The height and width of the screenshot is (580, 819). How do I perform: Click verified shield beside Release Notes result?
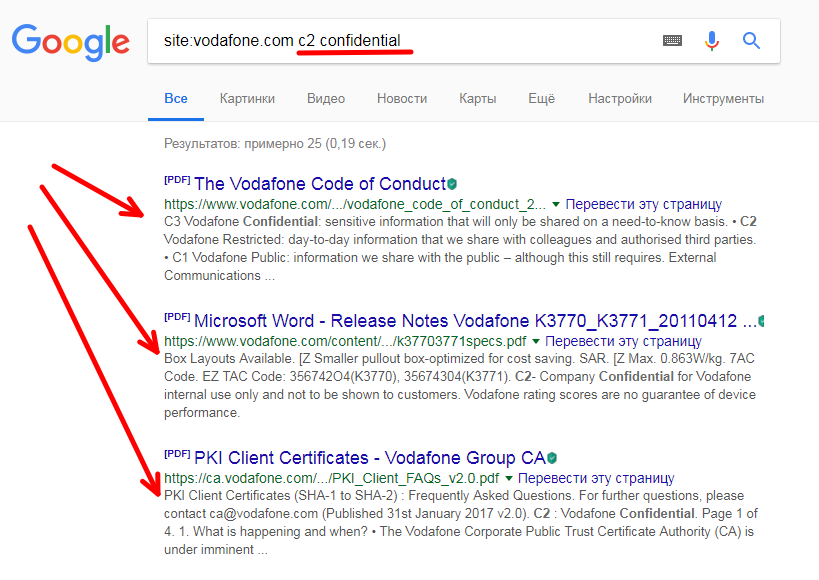coord(763,322)
